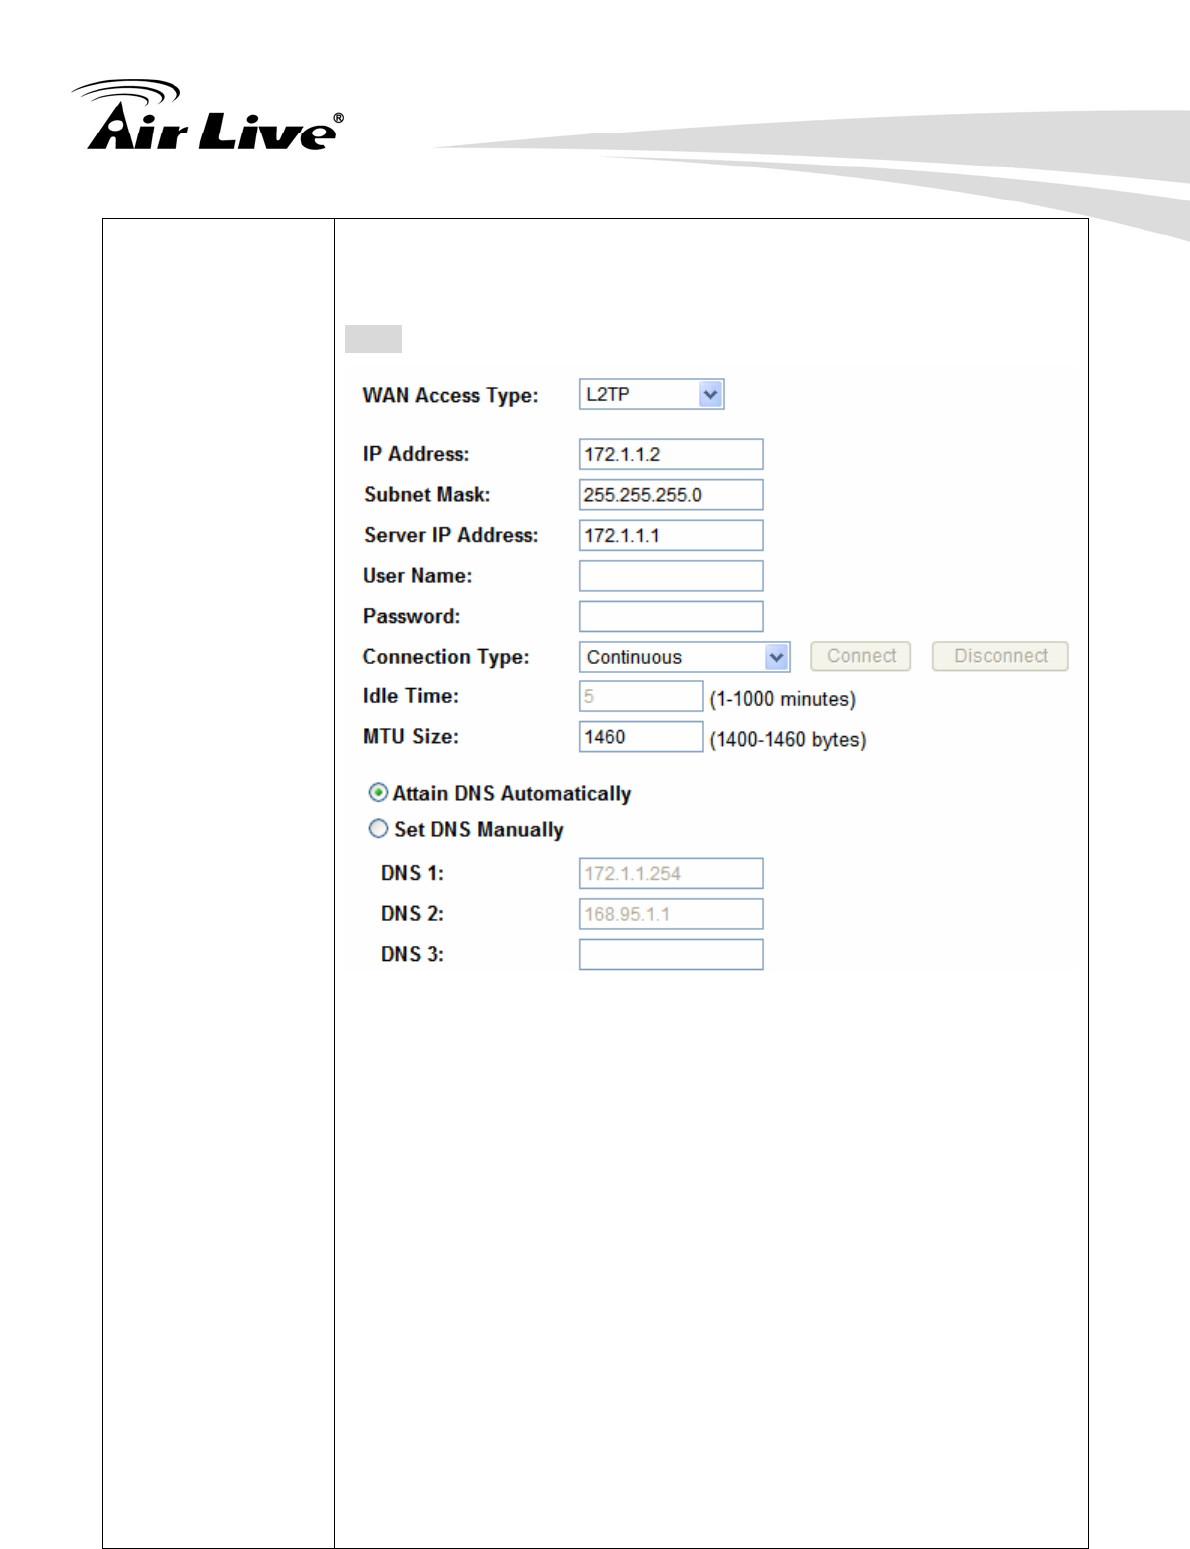This screenshot has height=1549, width=1190.
Task: Click the "Connection Type:" label
Action: pyautogui.click(x=446, y=657)
